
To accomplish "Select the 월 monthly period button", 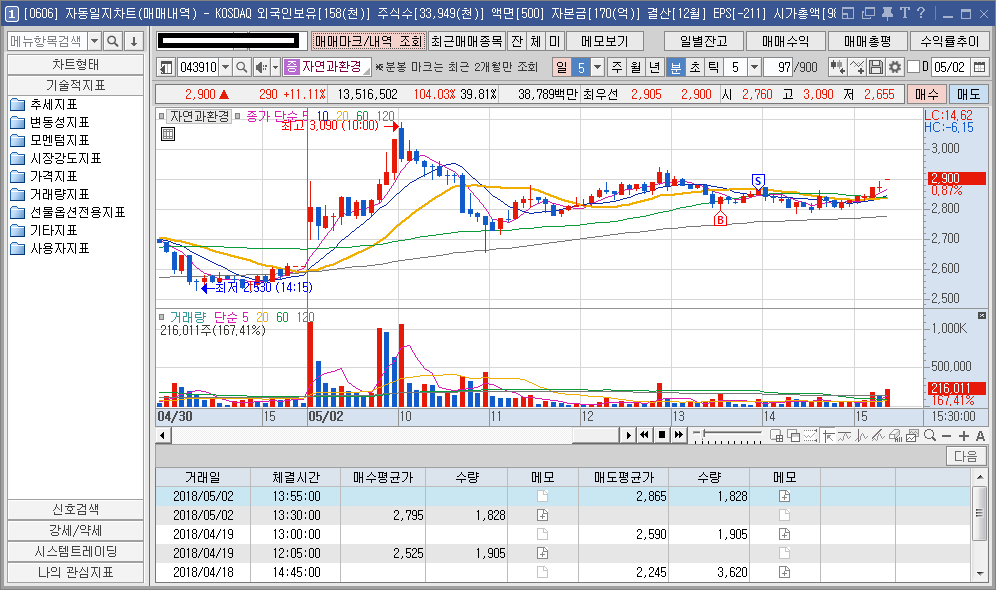I will (x=636, y=67).
